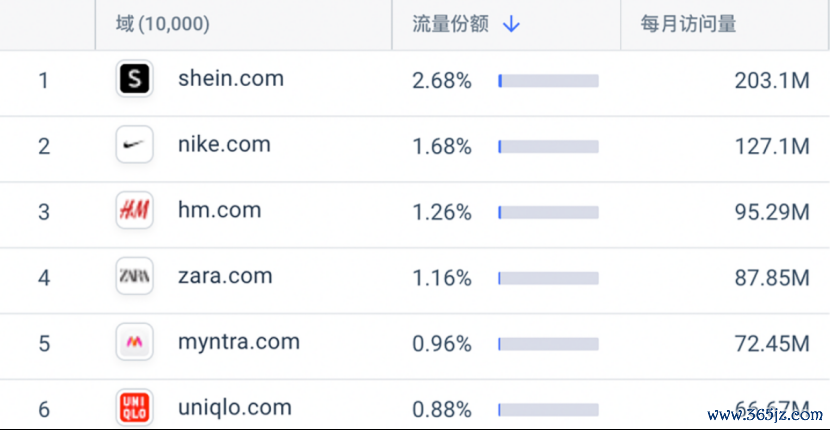Image resolution: width=830 pixels, height=430 pixels.
Task: Select row number 5 cell
Action: click(44, 344)
